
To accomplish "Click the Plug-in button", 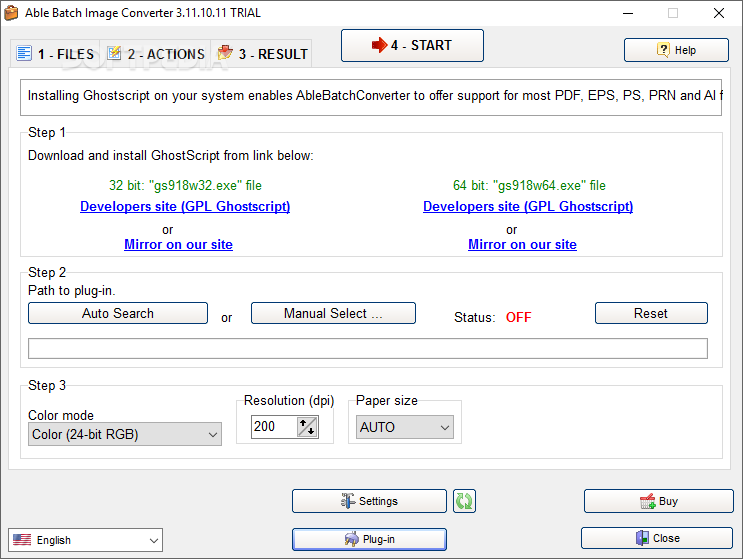I will 369,539.
